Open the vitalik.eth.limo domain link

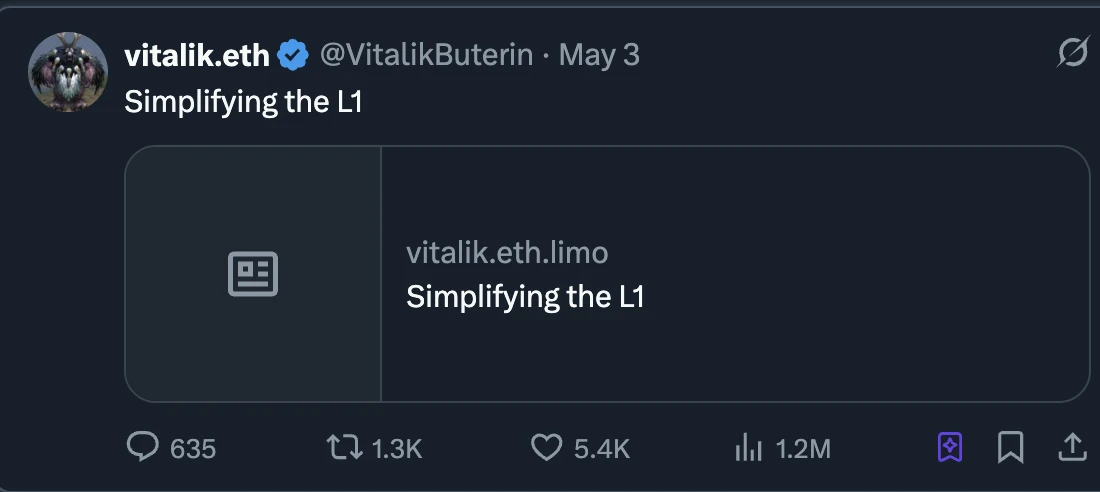pos(507,252)
